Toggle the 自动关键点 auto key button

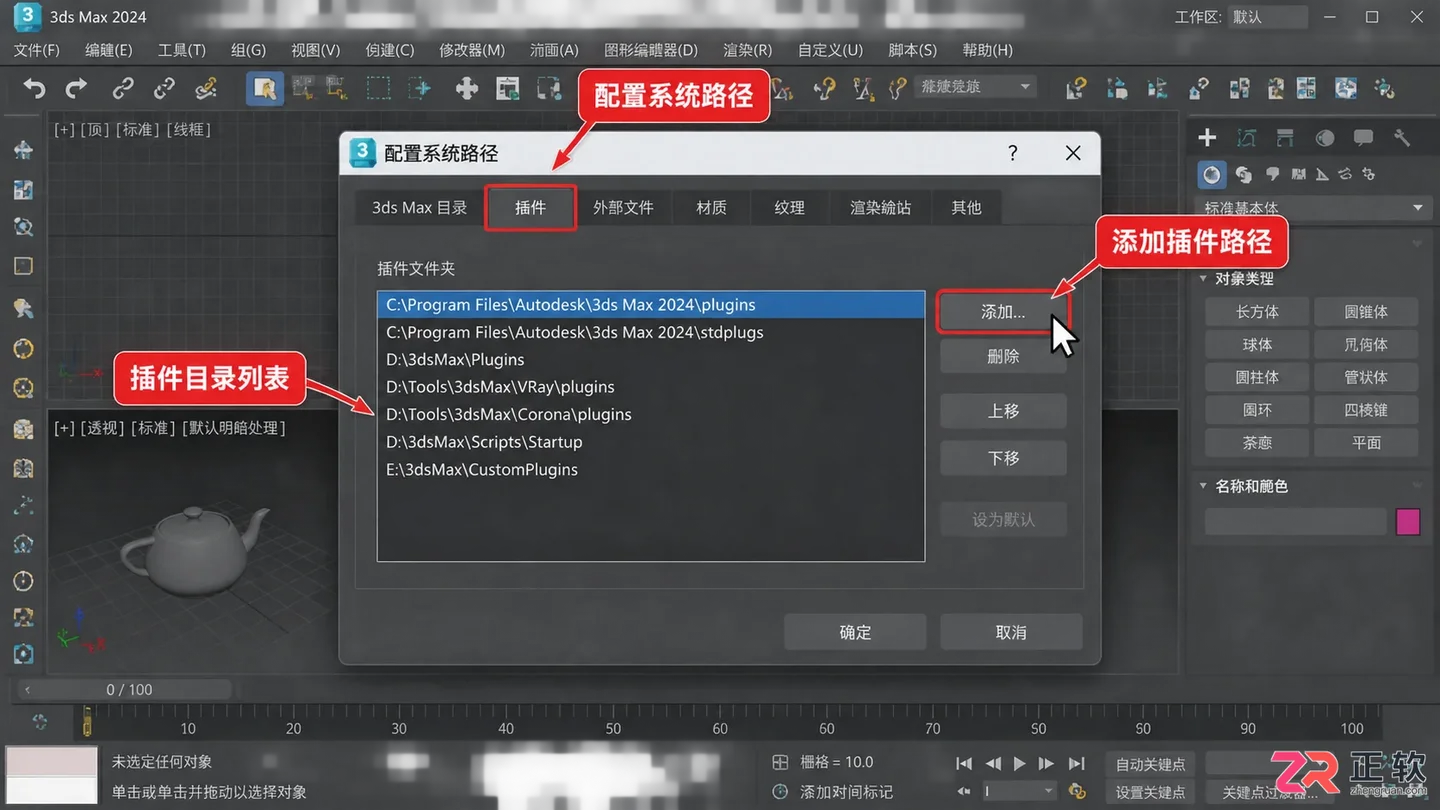click(x=1150, y=765)
